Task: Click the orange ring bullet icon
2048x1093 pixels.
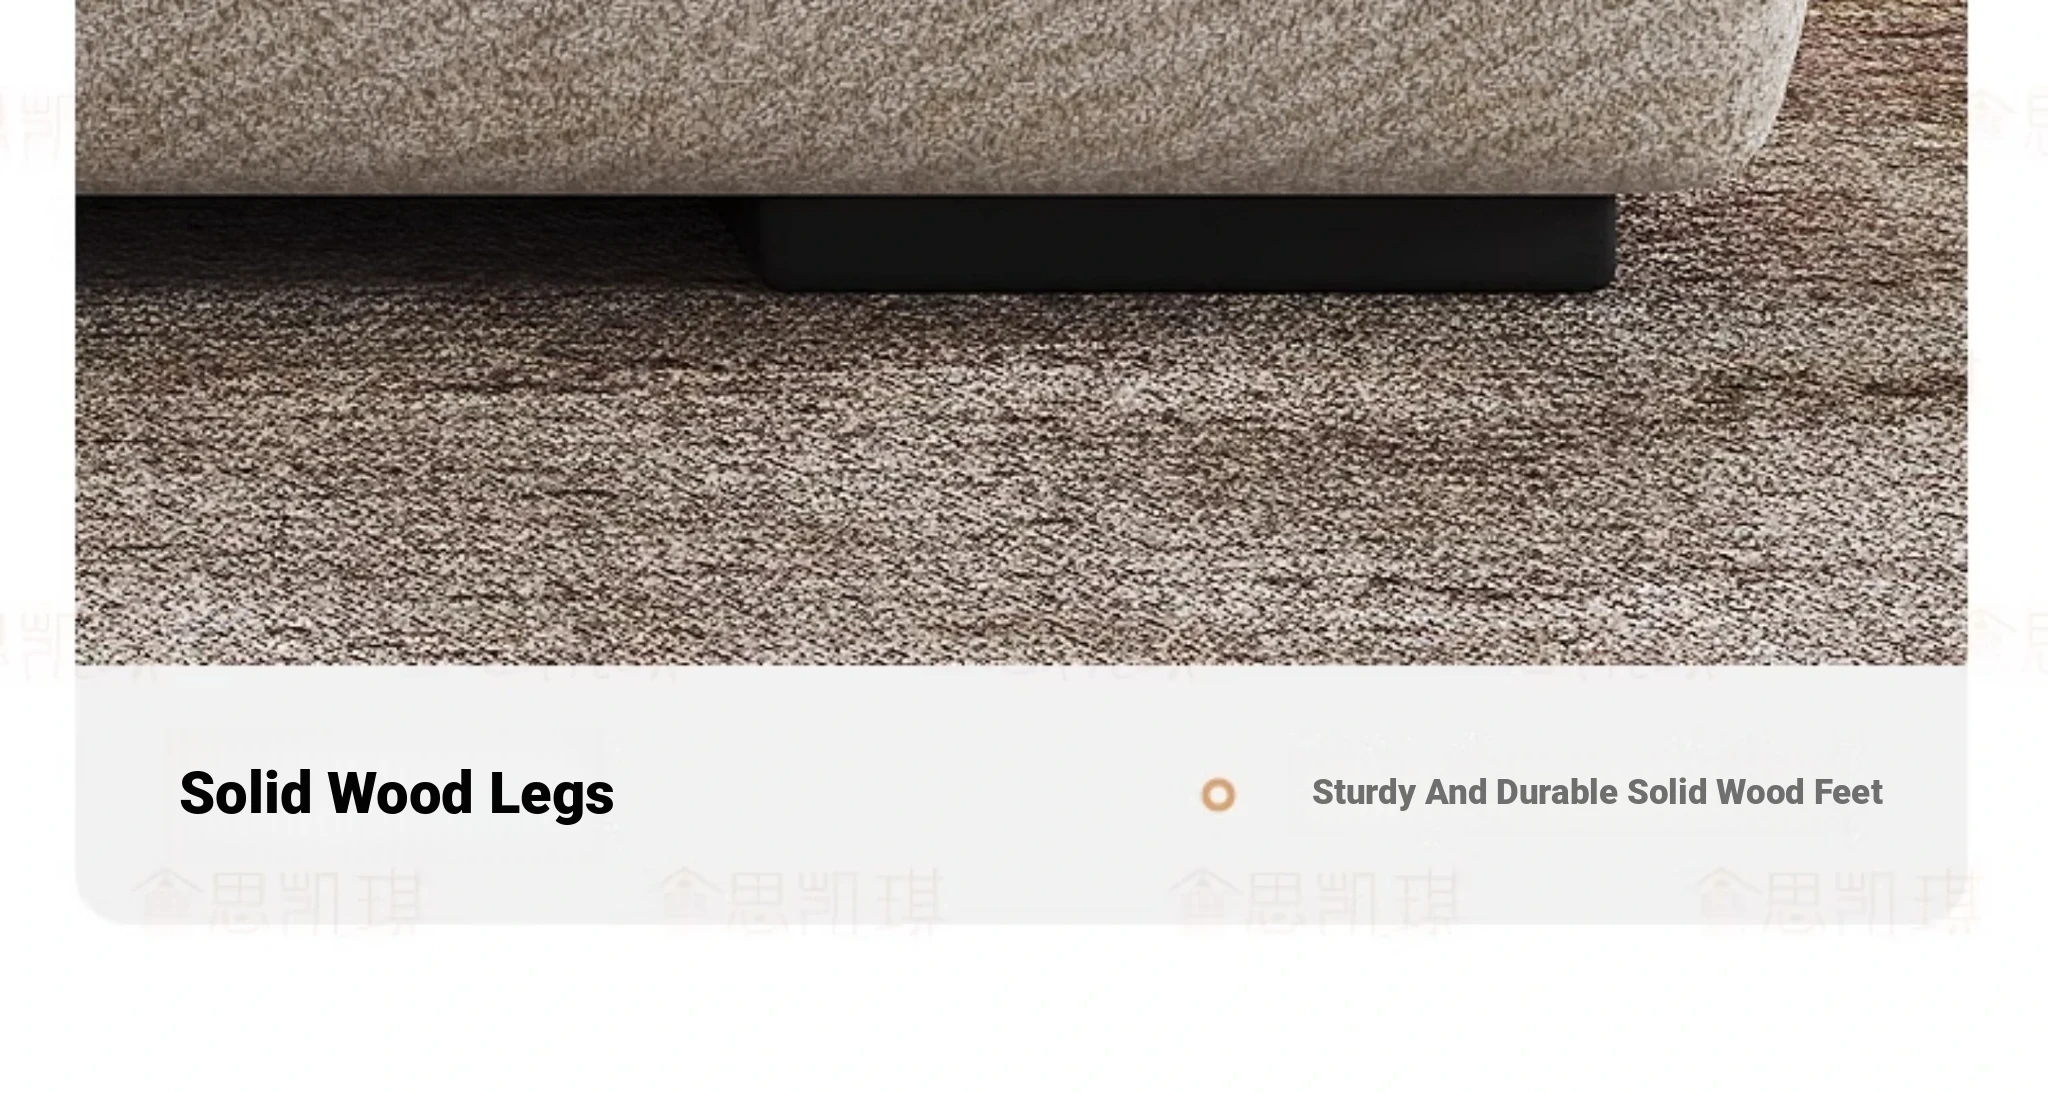Action: [x=1218, y=795]
